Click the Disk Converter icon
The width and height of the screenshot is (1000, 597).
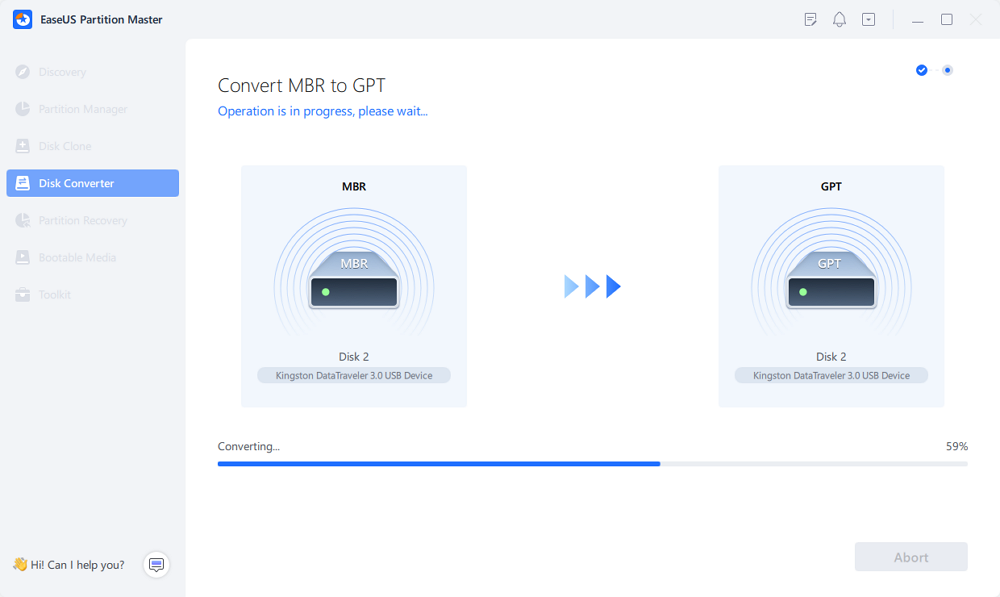click(22, 183)
